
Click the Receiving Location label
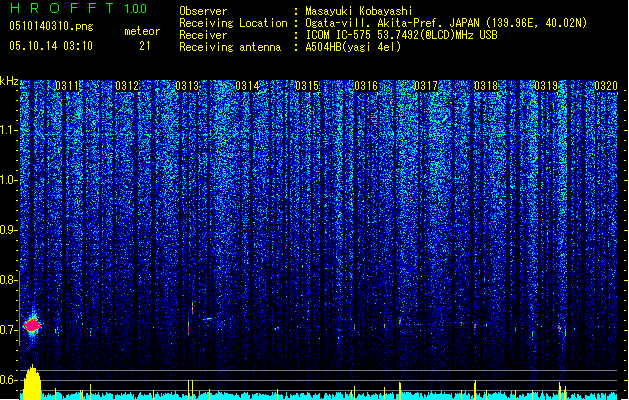tap(233, 23)
